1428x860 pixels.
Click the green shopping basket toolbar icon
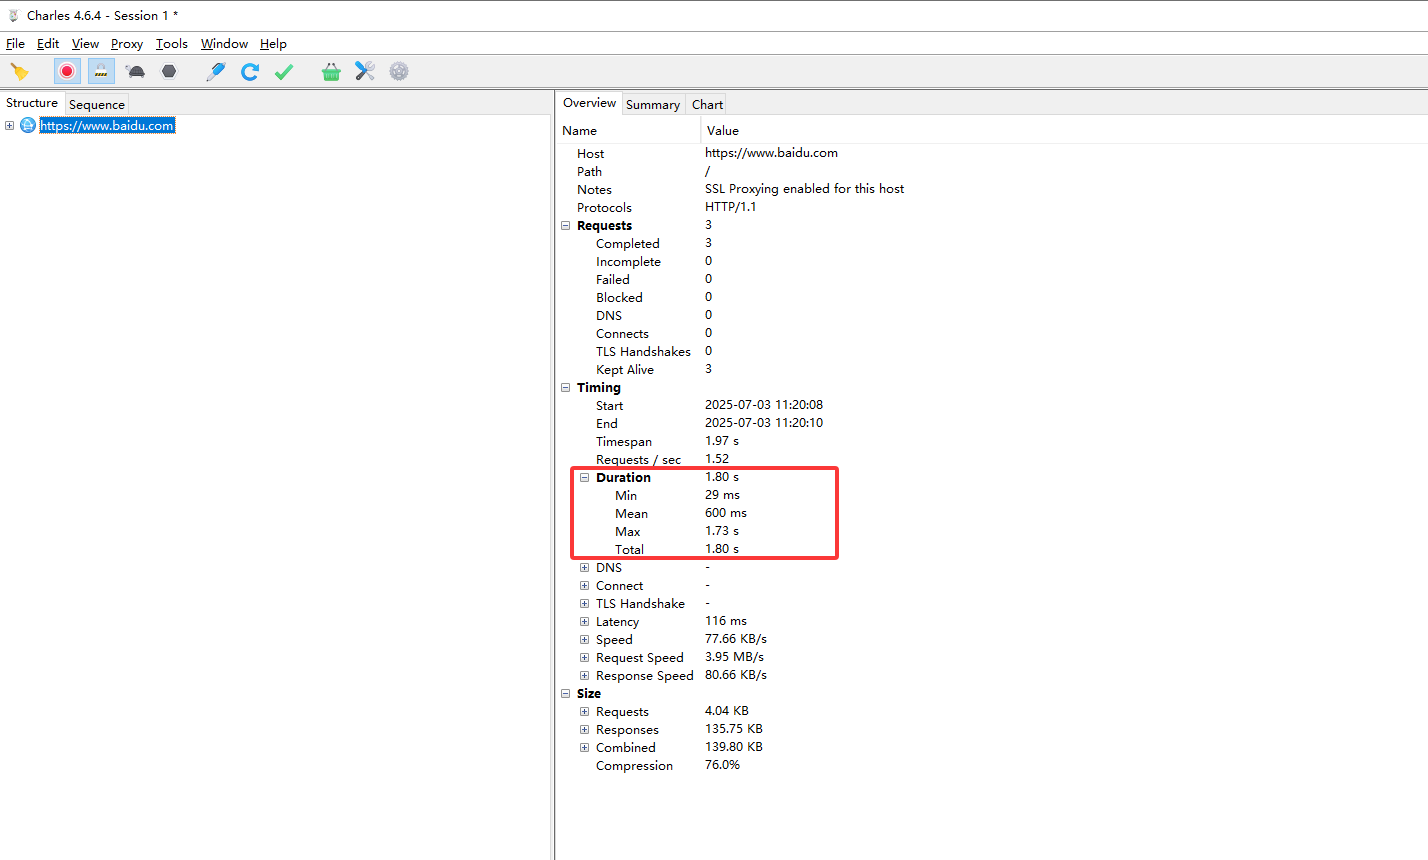(331, 71)
